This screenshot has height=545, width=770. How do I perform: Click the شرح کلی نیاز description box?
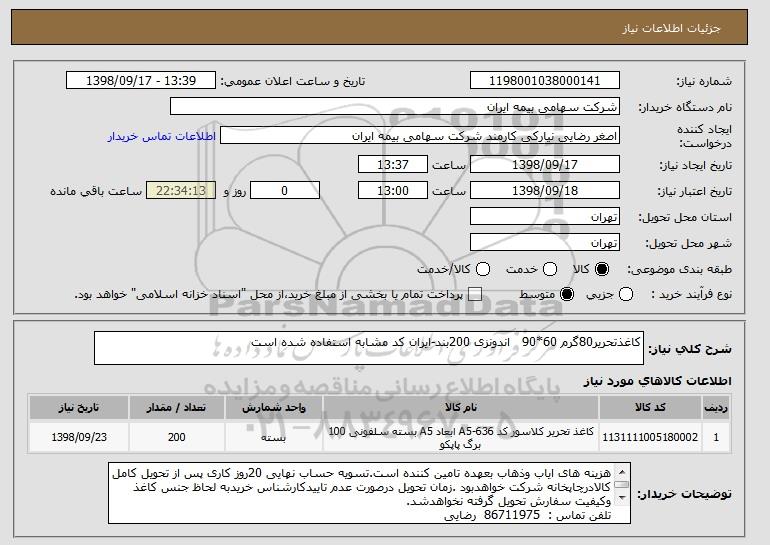click(x=369, y=348)
